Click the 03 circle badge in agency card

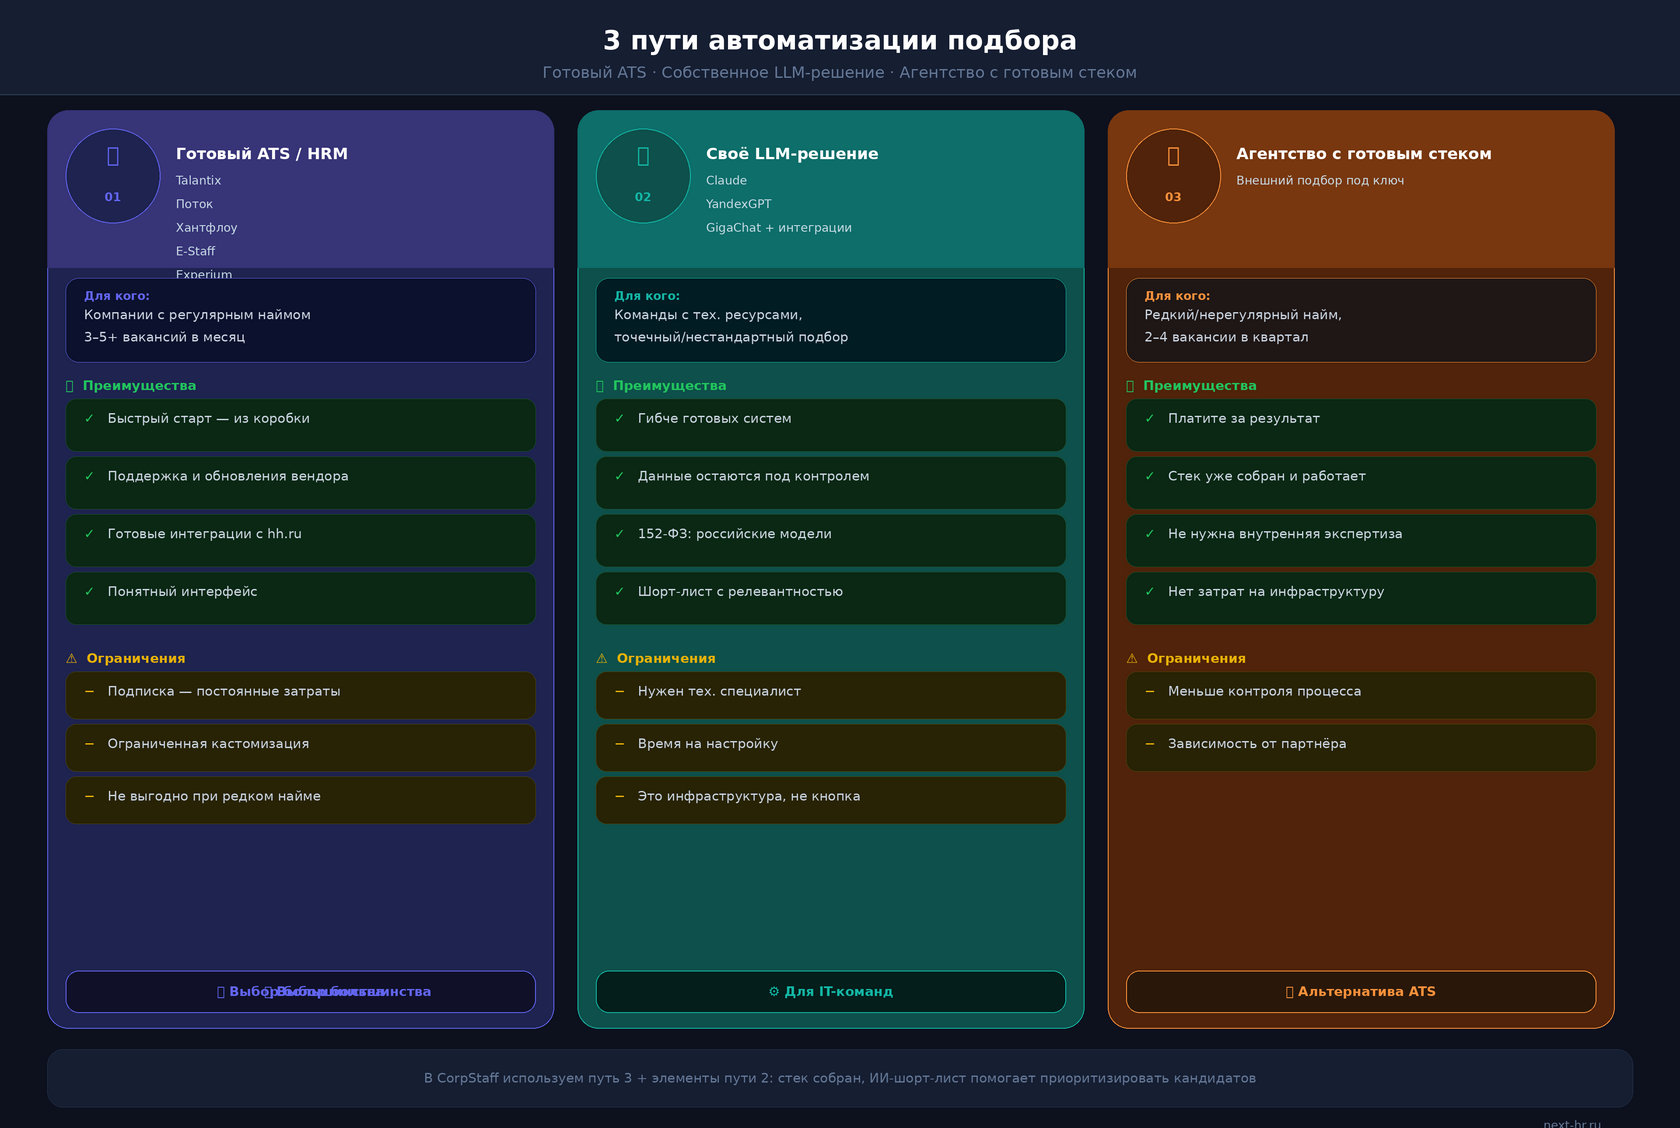coord(1173,176)
